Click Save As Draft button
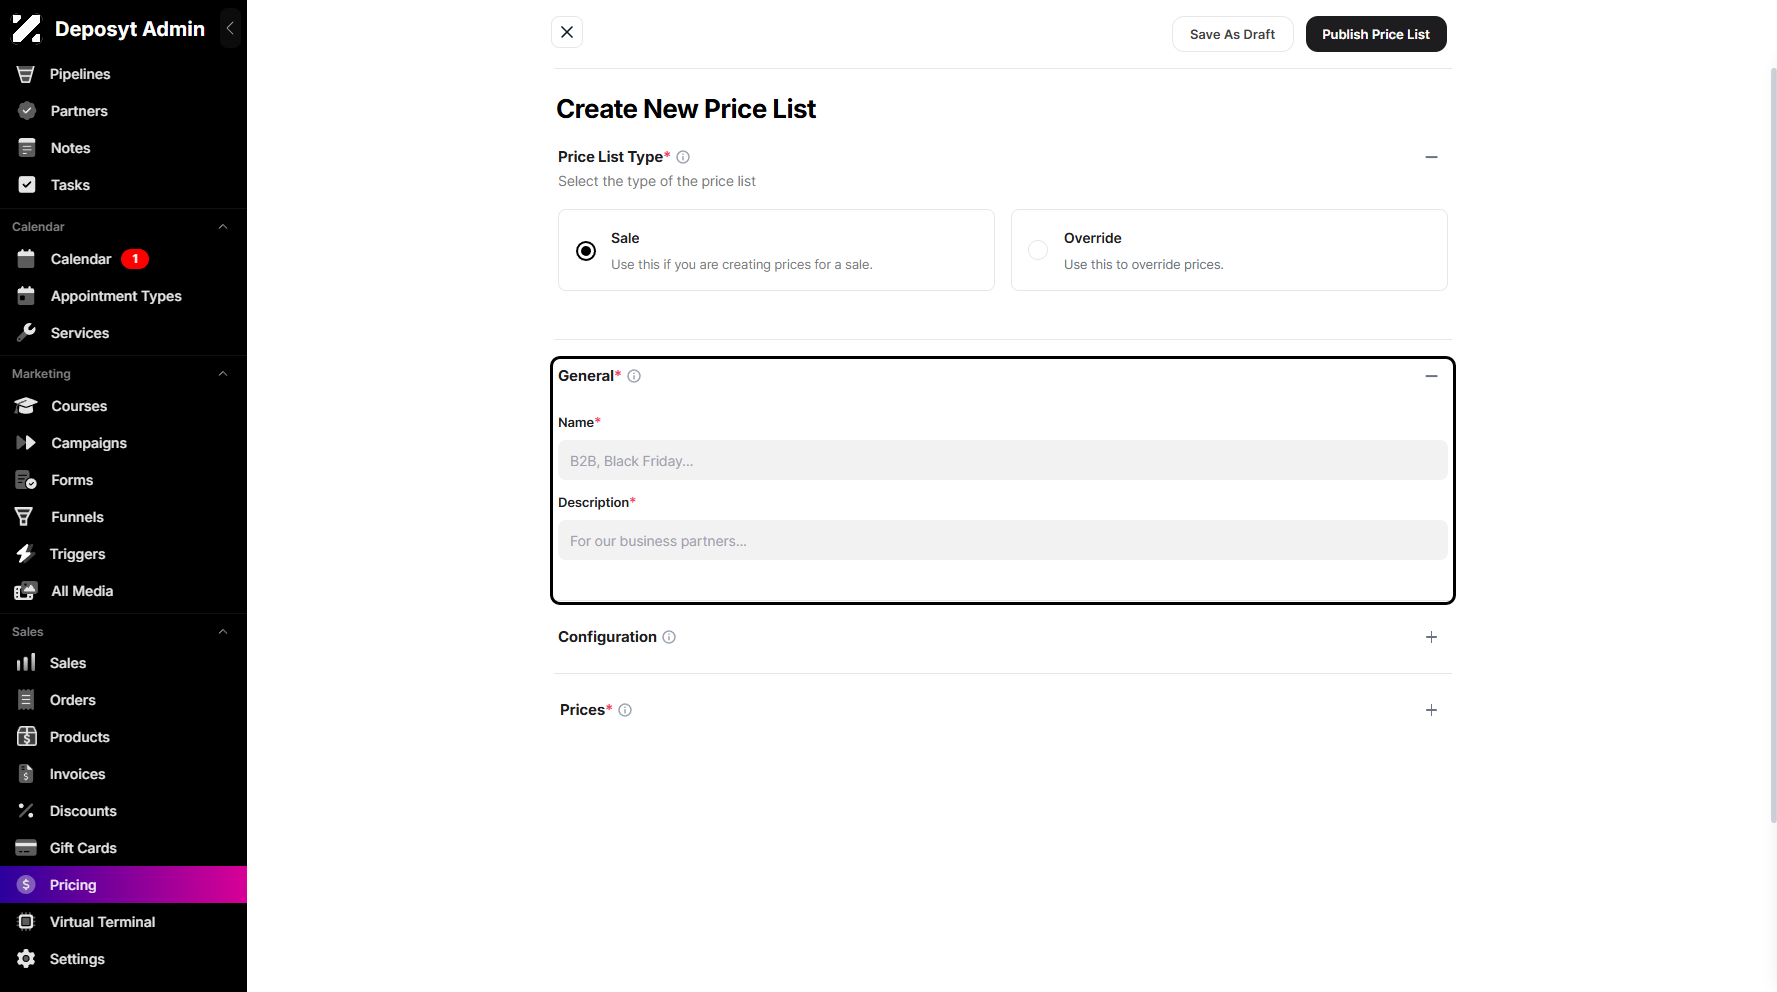This screenshot has width=1777, height=992. tap(1232, 34)
